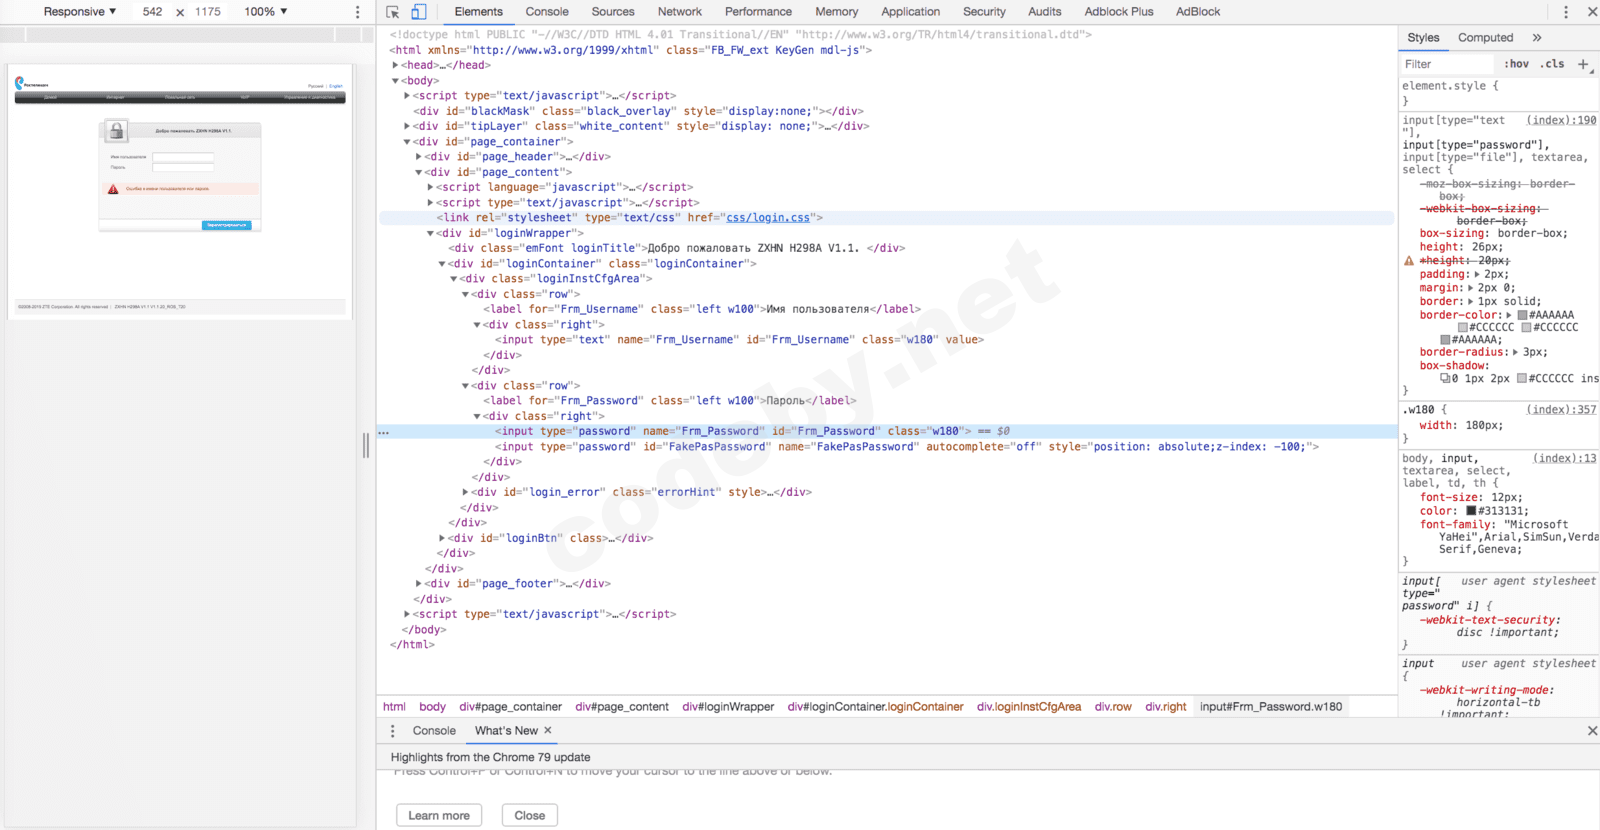This screenshot has height=830, width=1600.
Task: Click the ellipsis beside the selected DOM row
Action: click(x=384, y=432)
